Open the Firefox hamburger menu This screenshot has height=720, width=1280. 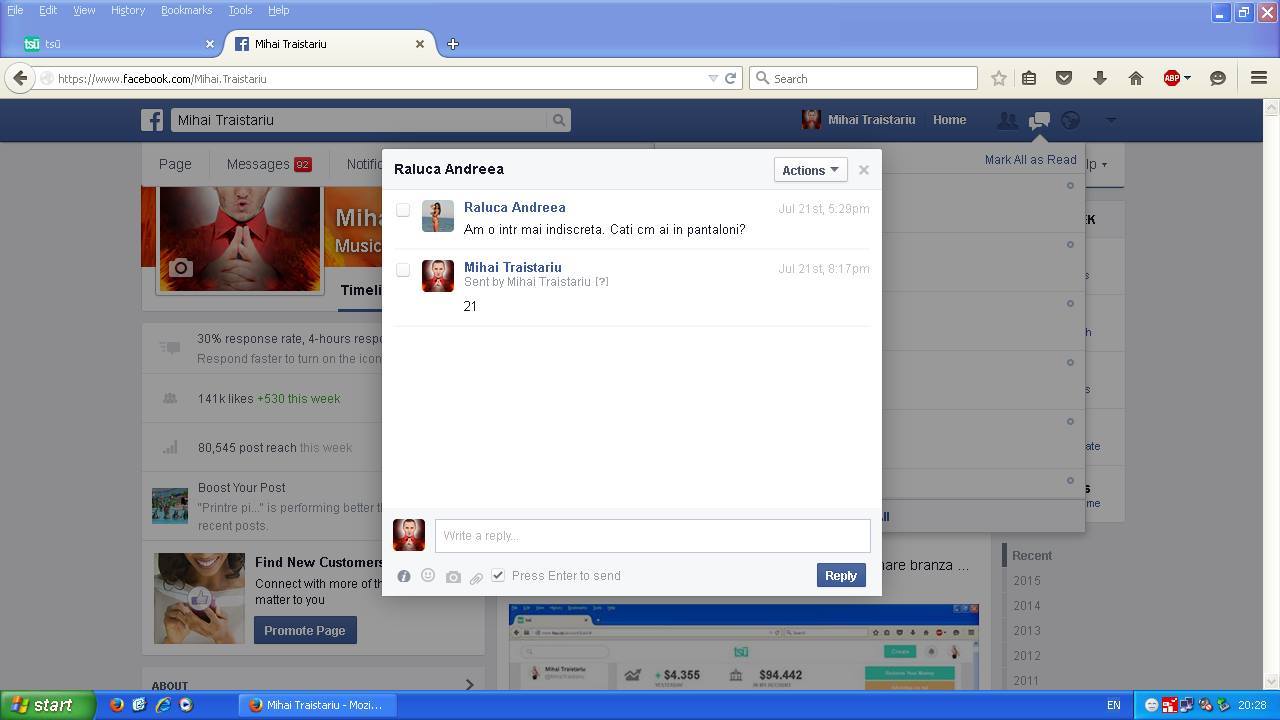tap(1259, 78)
